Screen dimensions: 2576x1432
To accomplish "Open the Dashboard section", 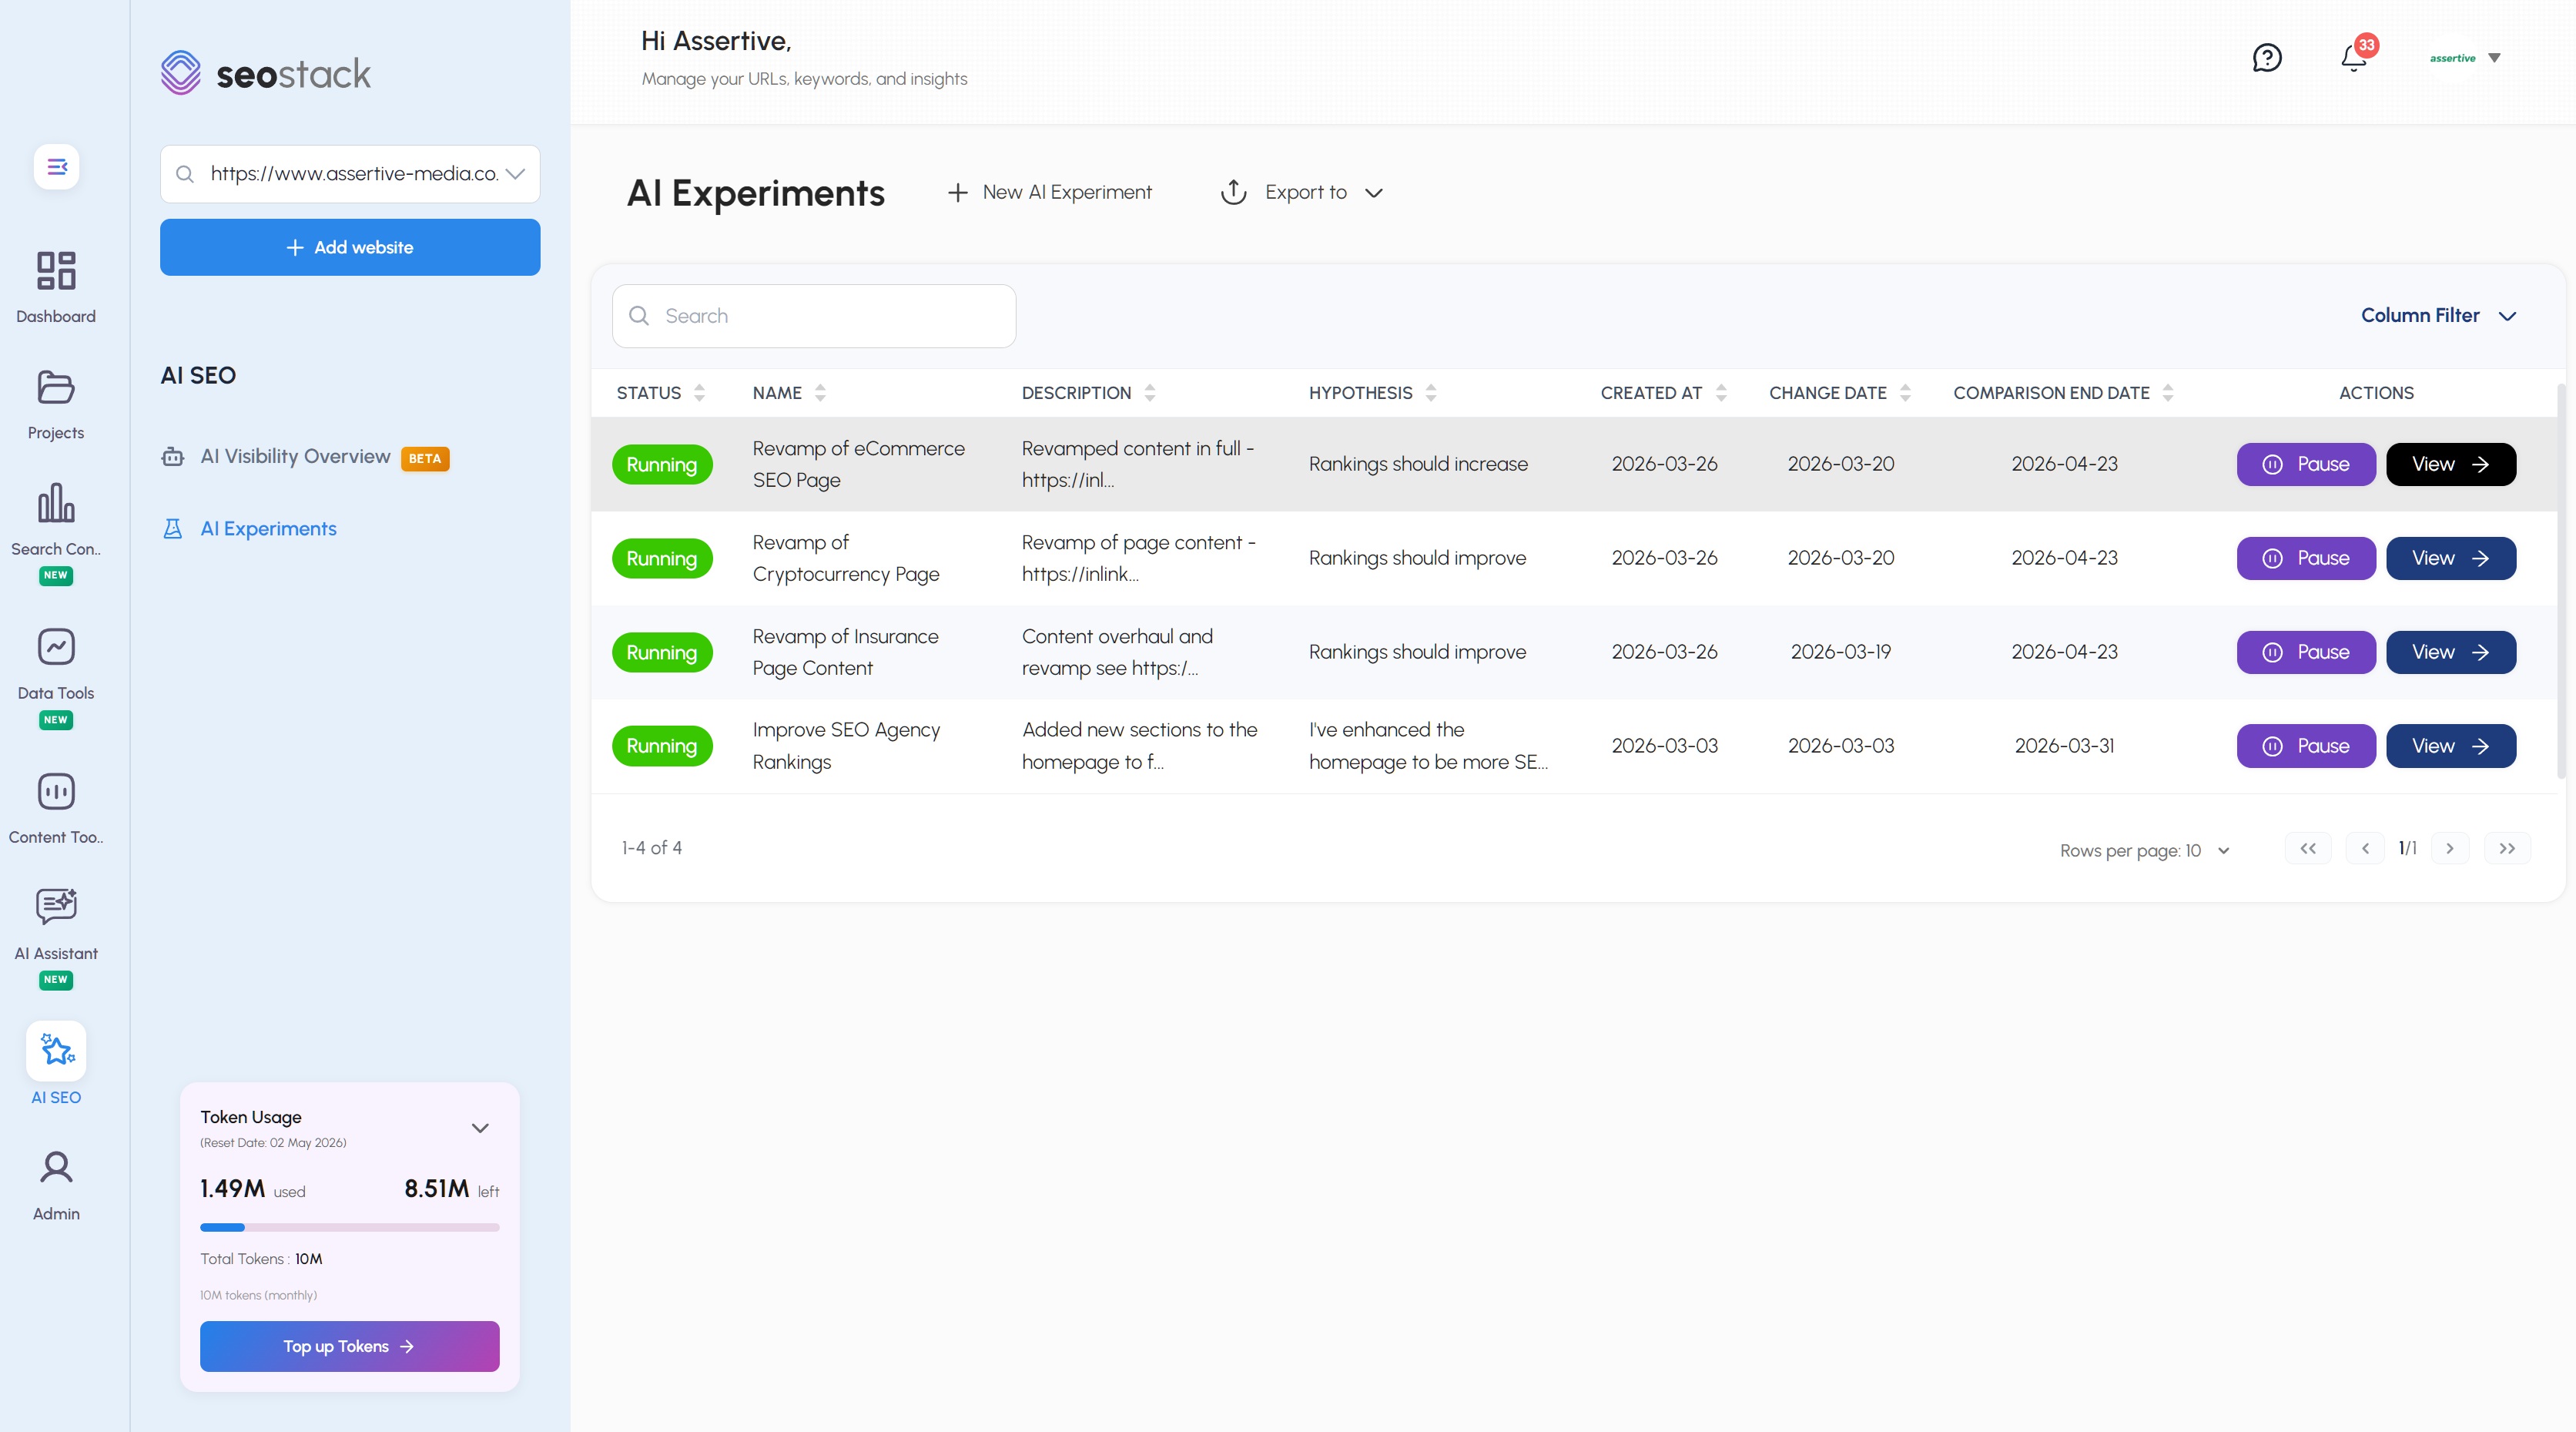I will coord(56,285).
